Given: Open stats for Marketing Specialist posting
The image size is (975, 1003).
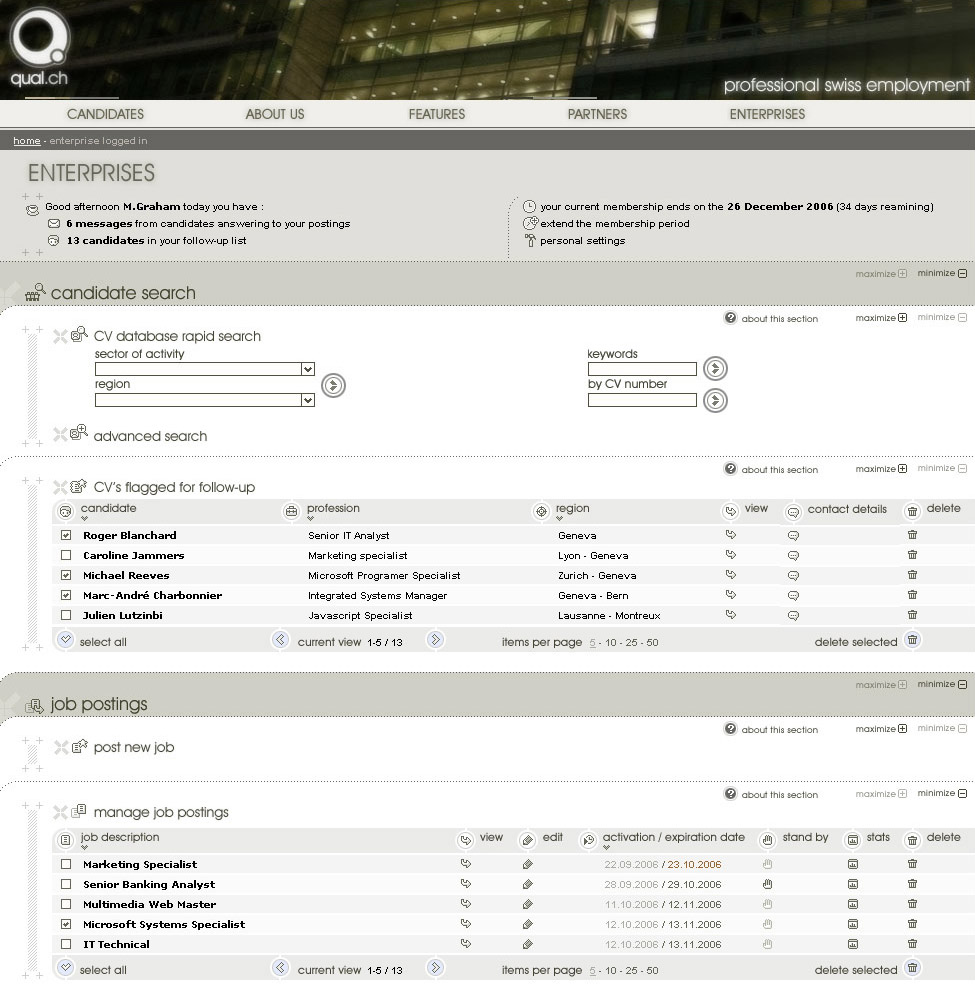Looking at the screenshot, I should [853, 864].
